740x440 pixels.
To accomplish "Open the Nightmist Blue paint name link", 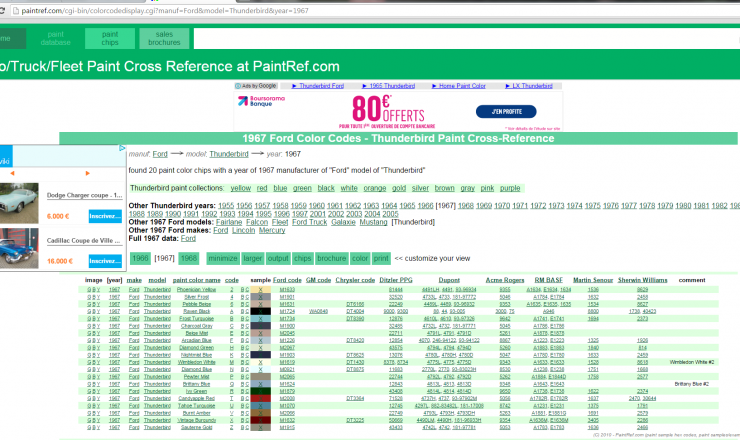I will (x=196, y=355).
